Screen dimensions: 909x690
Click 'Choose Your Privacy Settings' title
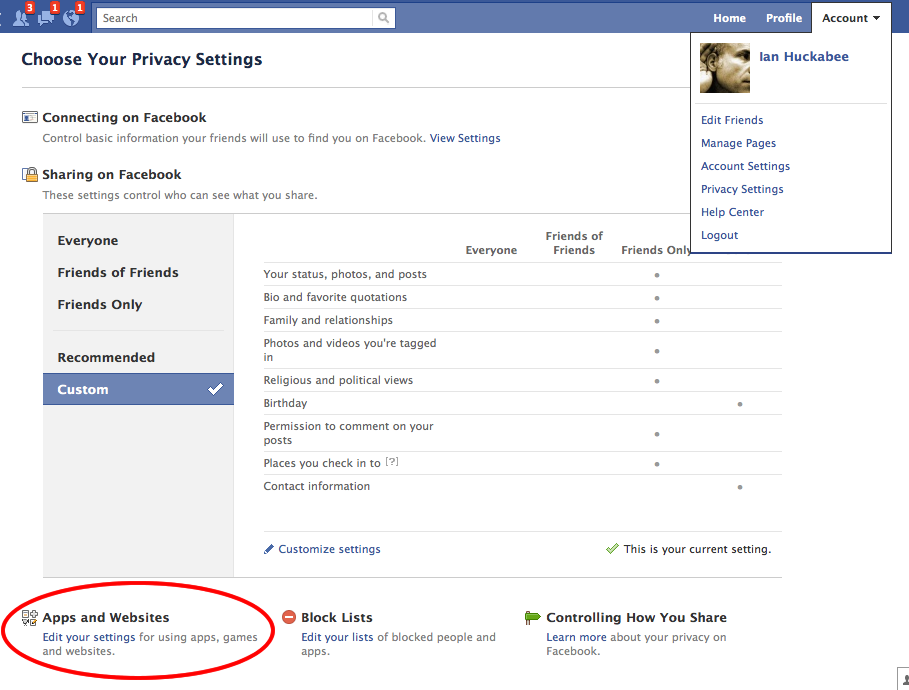[141, 59]
